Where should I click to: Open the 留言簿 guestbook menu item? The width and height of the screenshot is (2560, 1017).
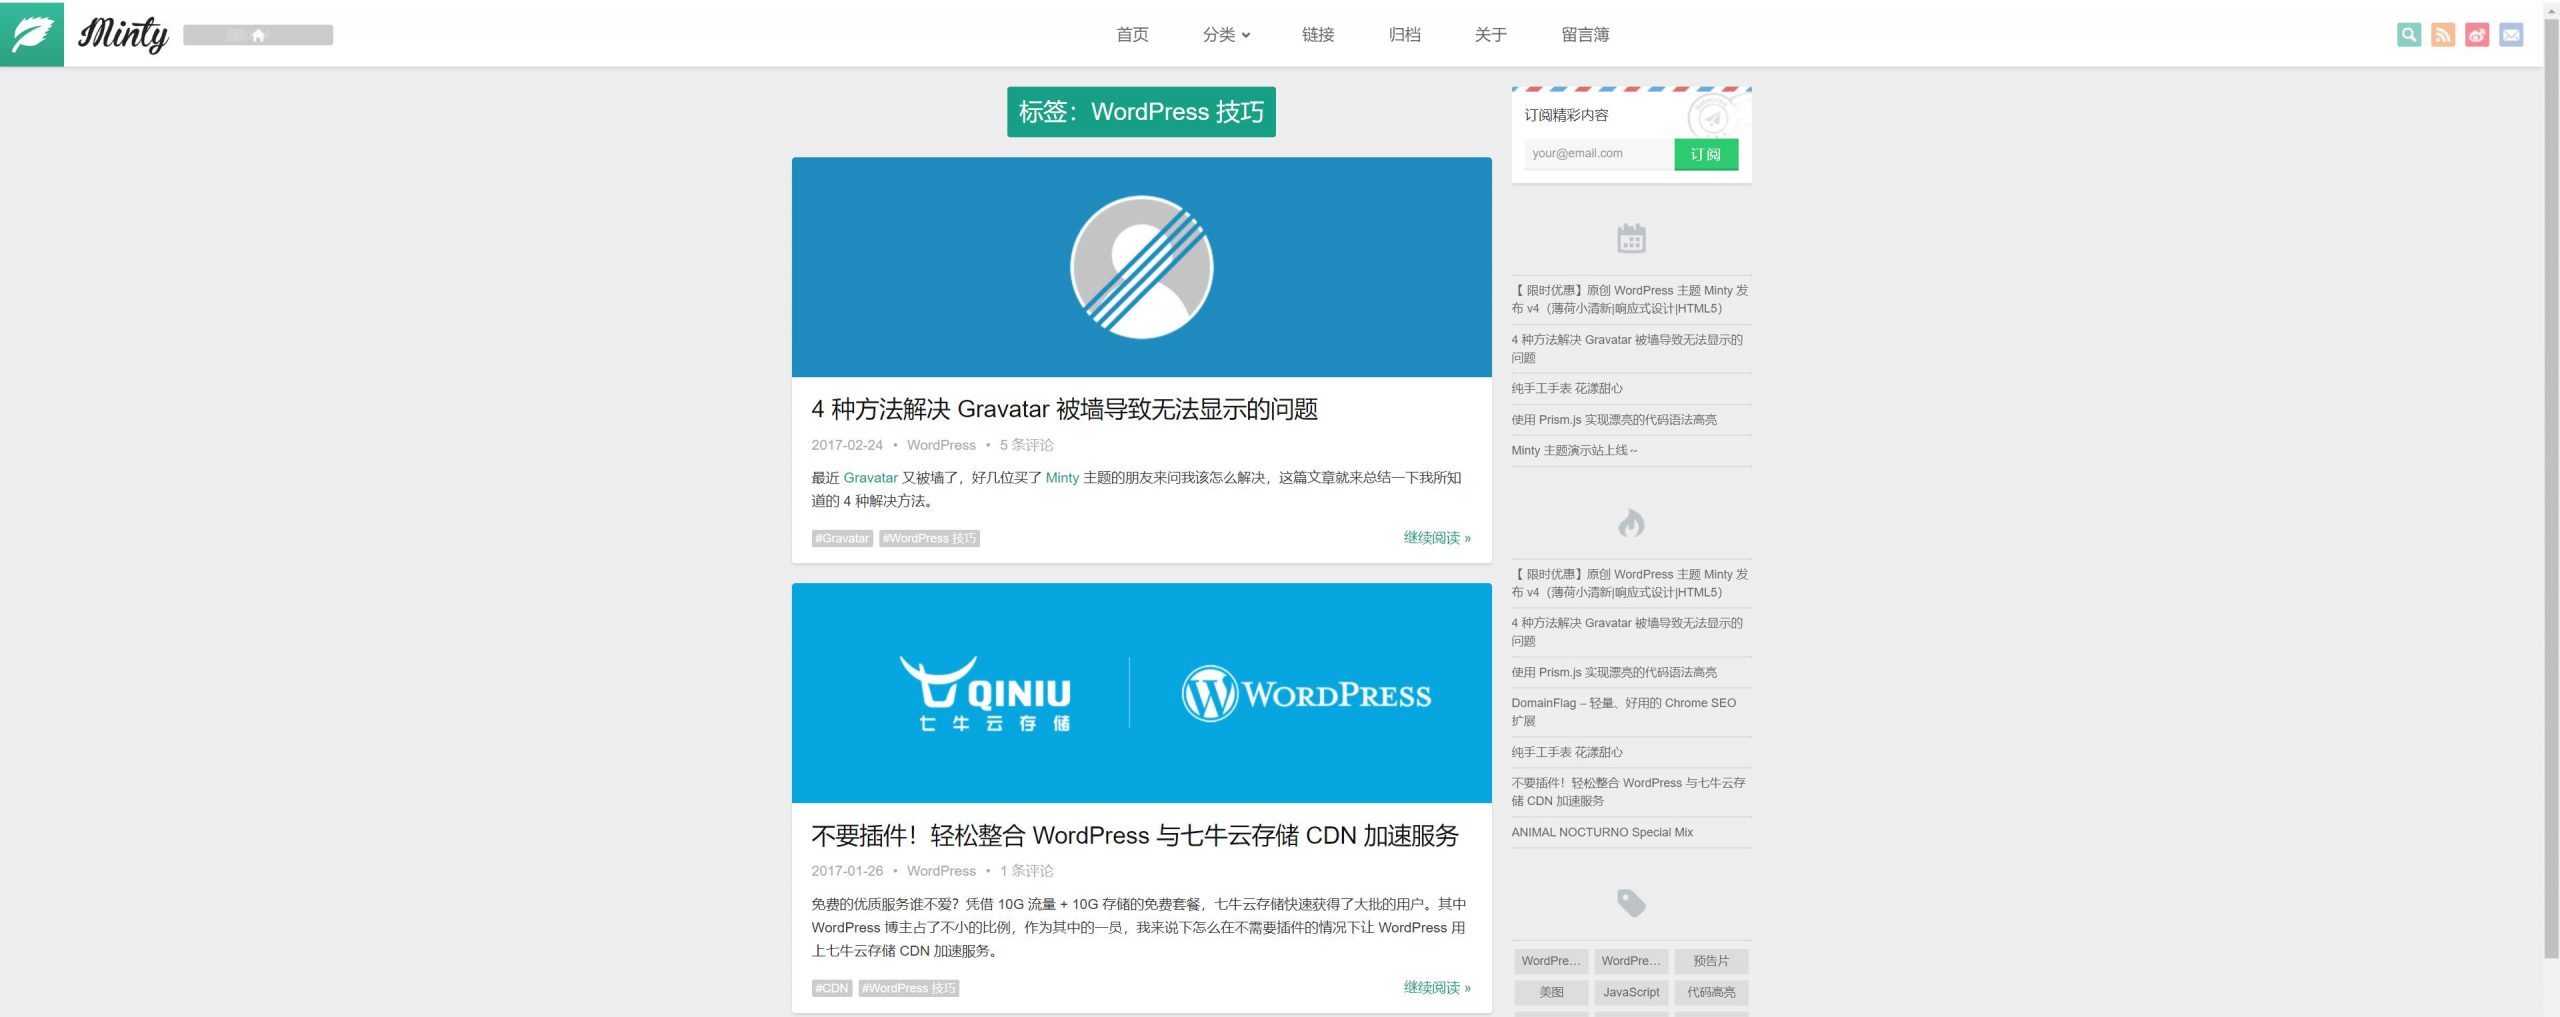pyautogui.click(x=1585, y=35)
